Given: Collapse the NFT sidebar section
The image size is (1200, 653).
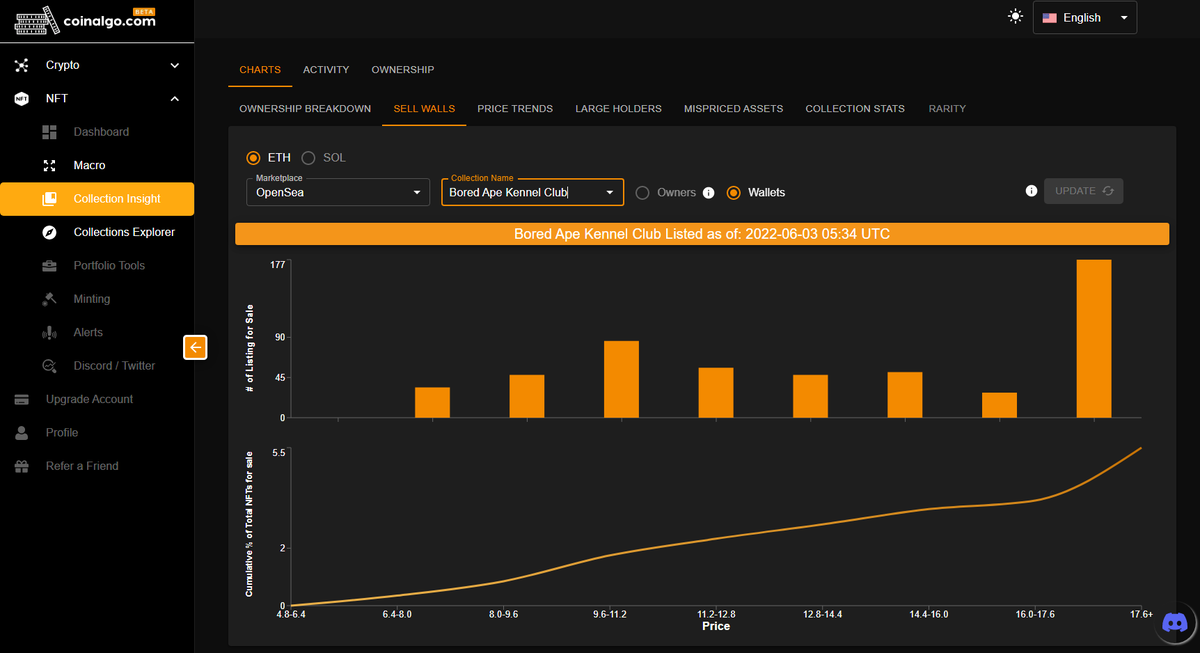Looking at the screenshot, I should [x=97, y=99].
